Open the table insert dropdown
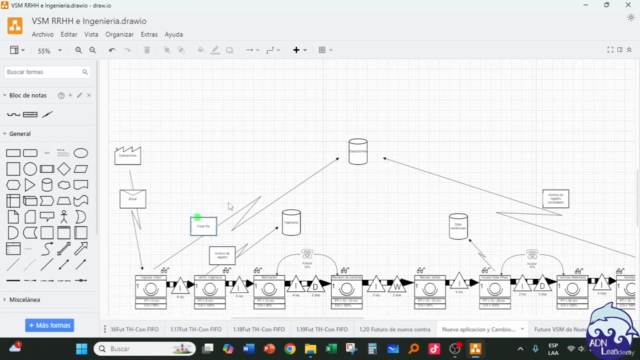The image size is (640, 360). click(x=325, y=50)
